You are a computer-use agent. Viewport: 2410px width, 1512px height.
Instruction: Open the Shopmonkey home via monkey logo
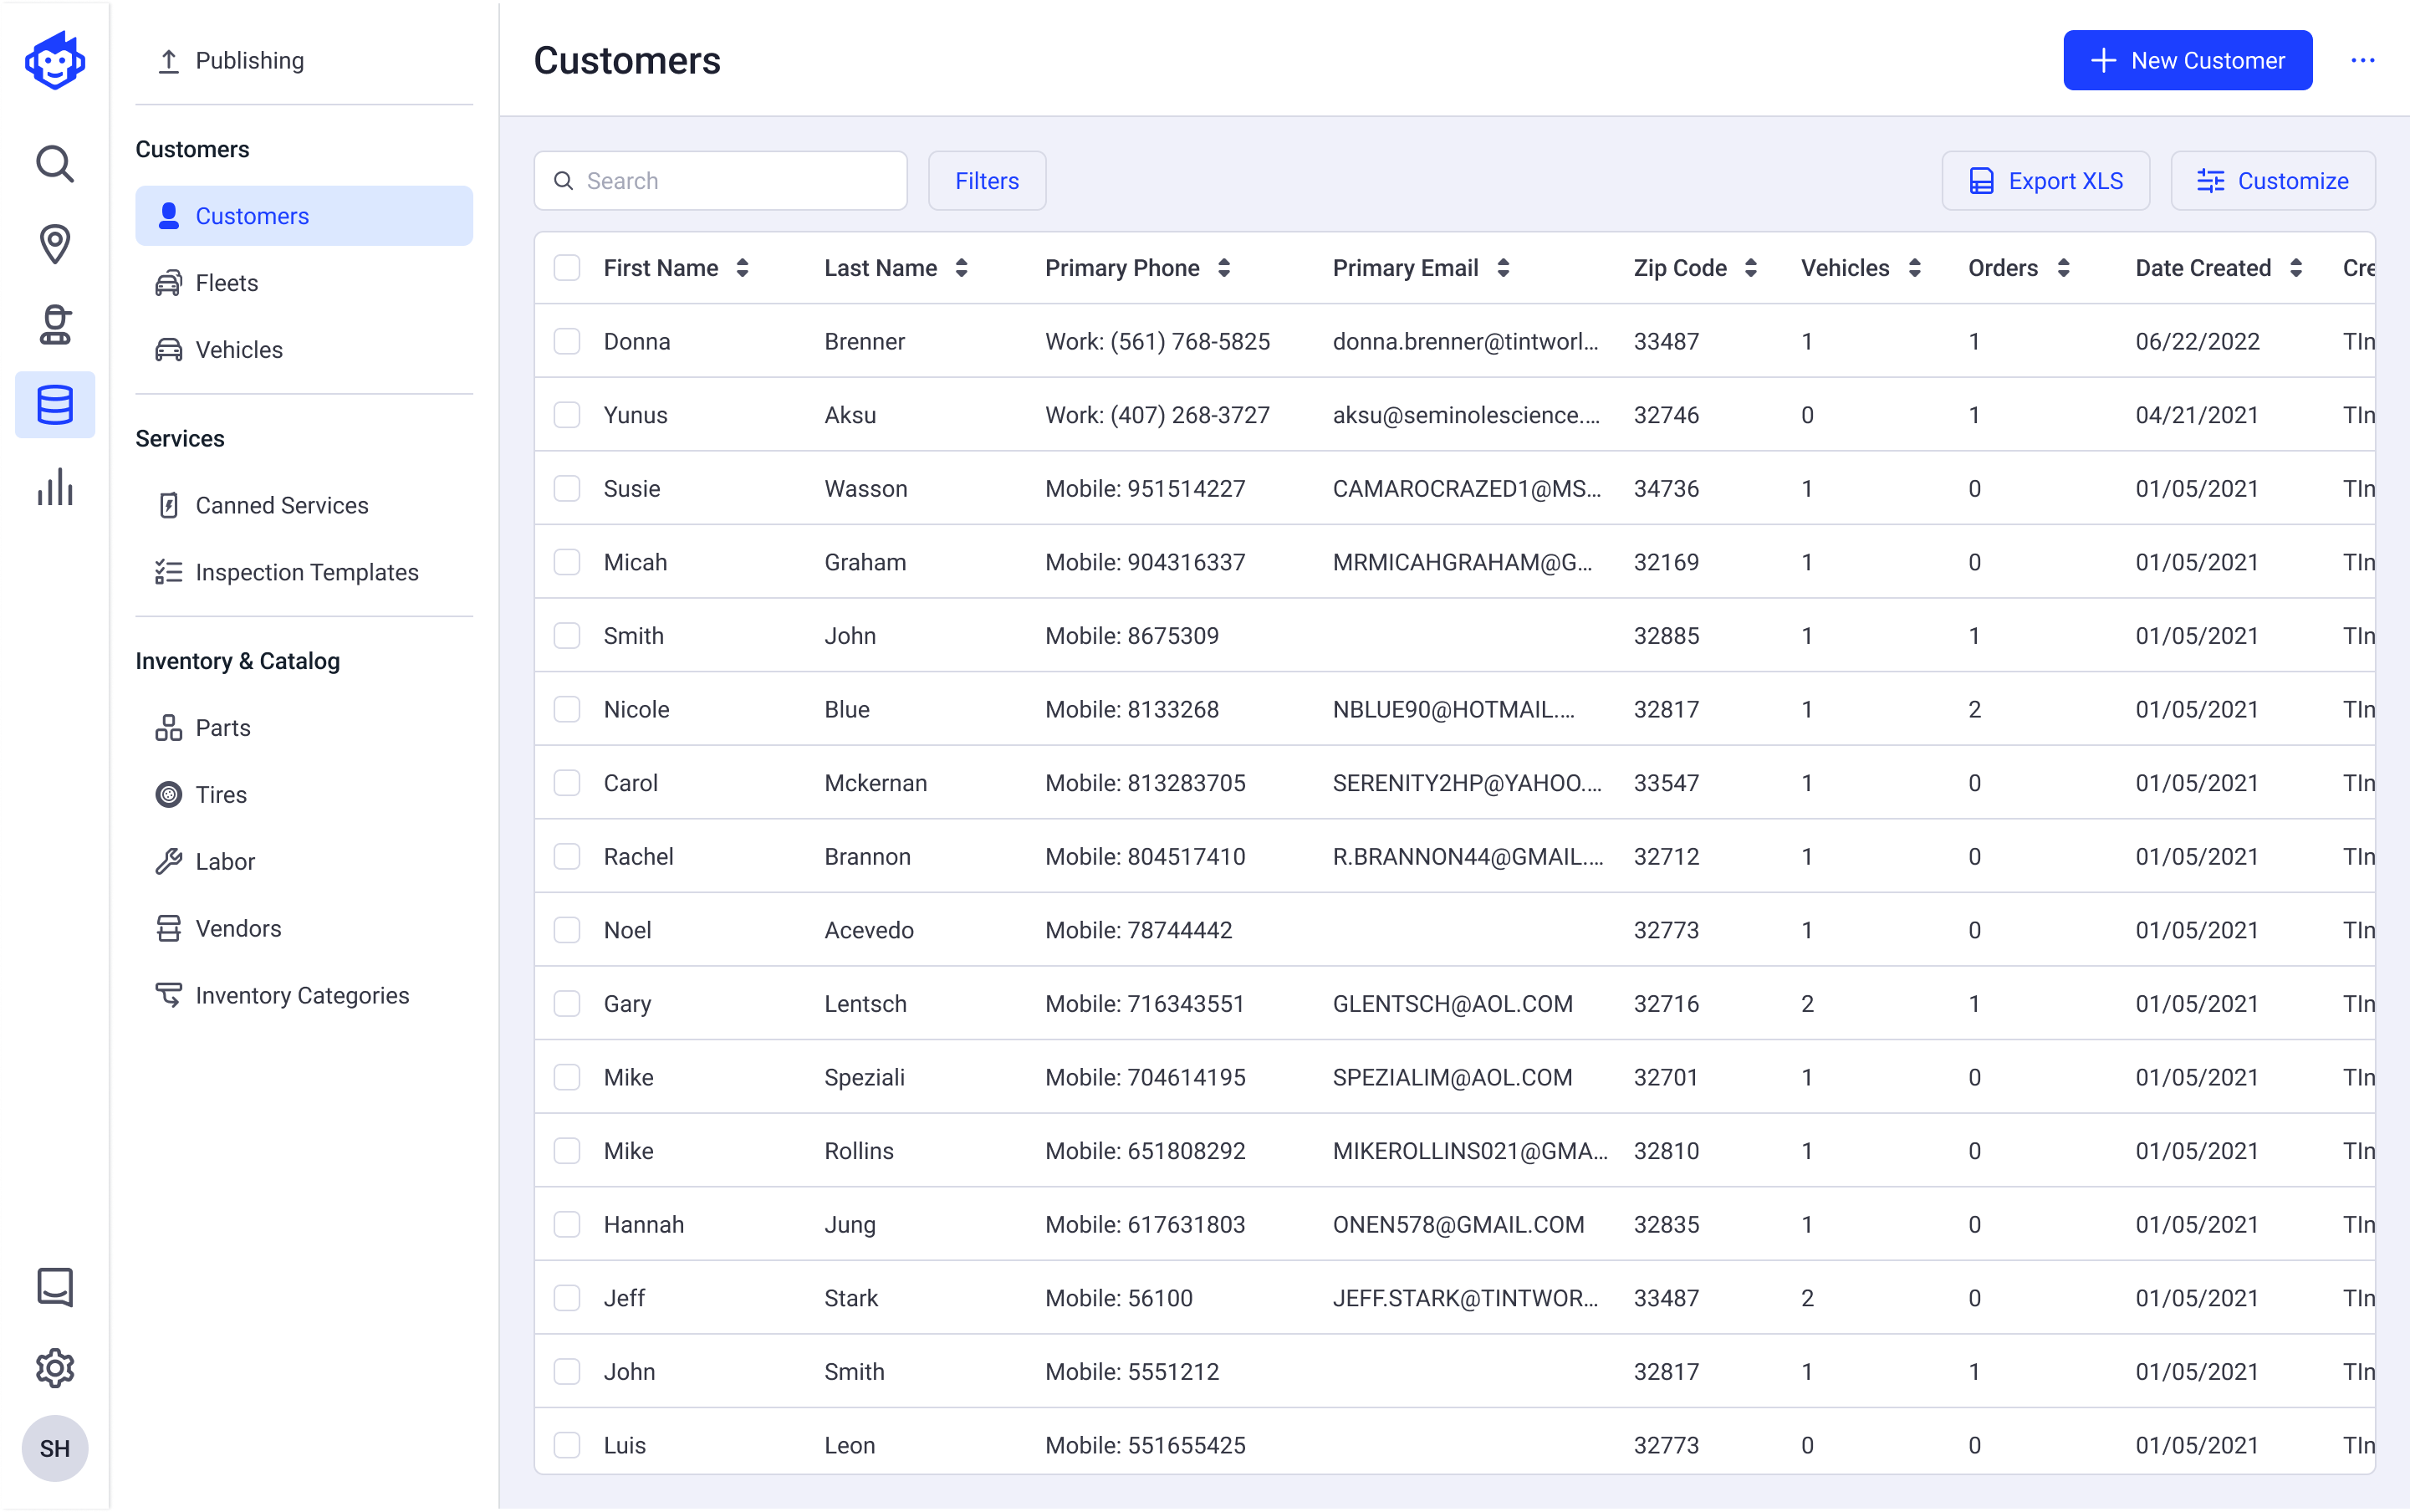point(55,60)
